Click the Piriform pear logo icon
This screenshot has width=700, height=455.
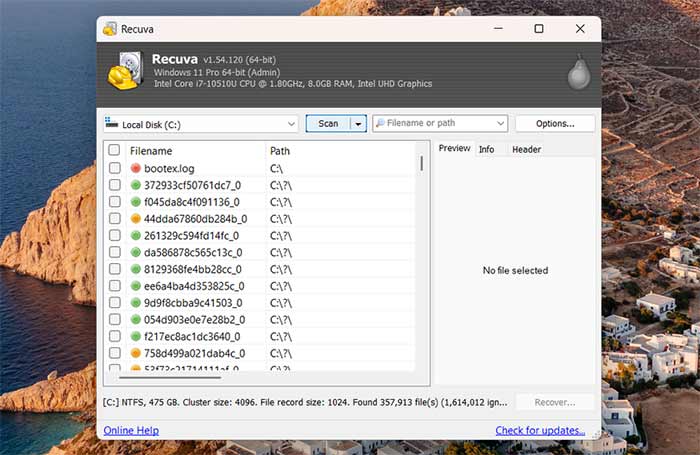(575, 72)
